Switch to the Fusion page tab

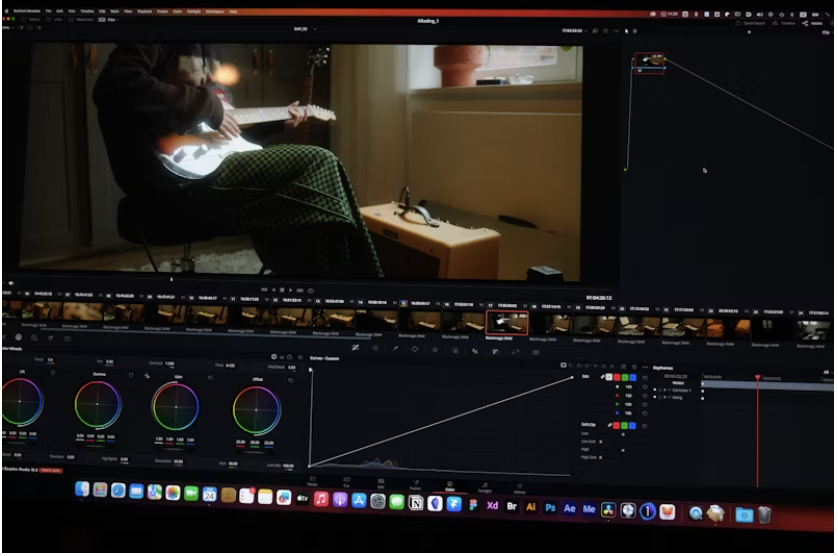pos(415,485)
